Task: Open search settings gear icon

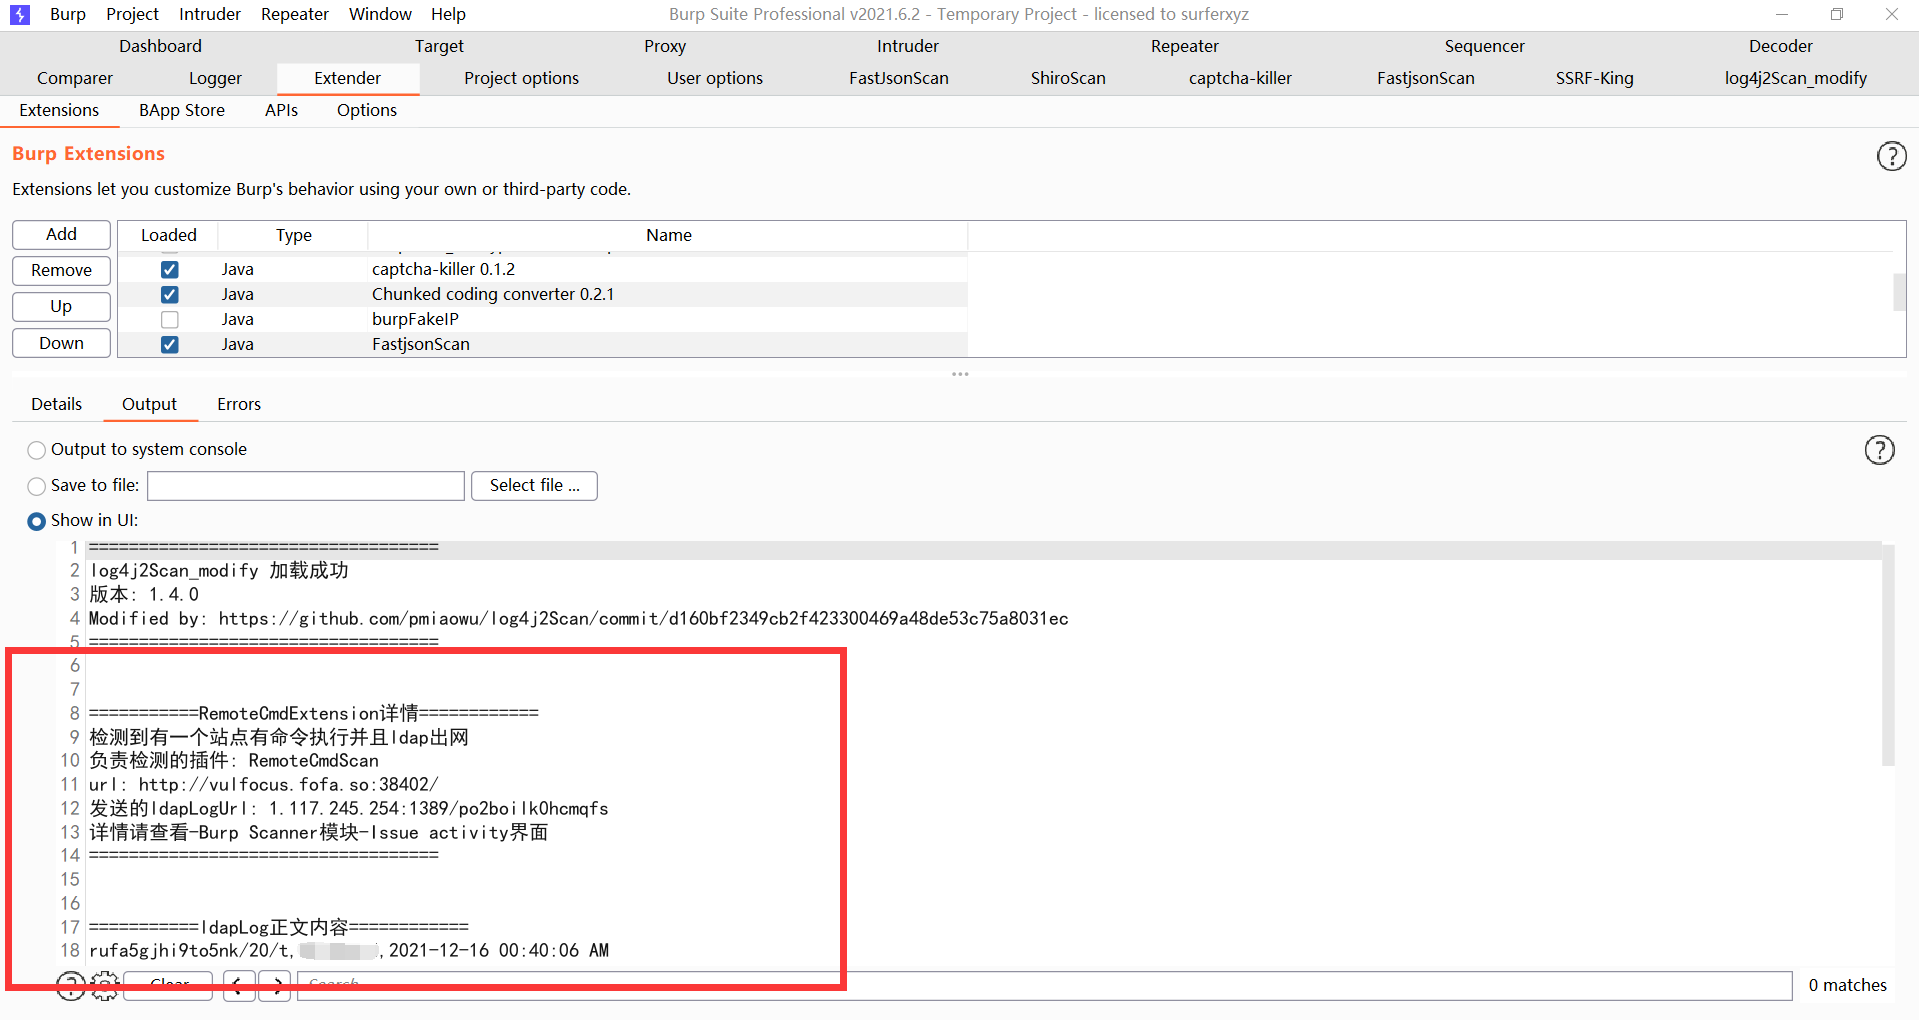Action: (x=105, y=986)
